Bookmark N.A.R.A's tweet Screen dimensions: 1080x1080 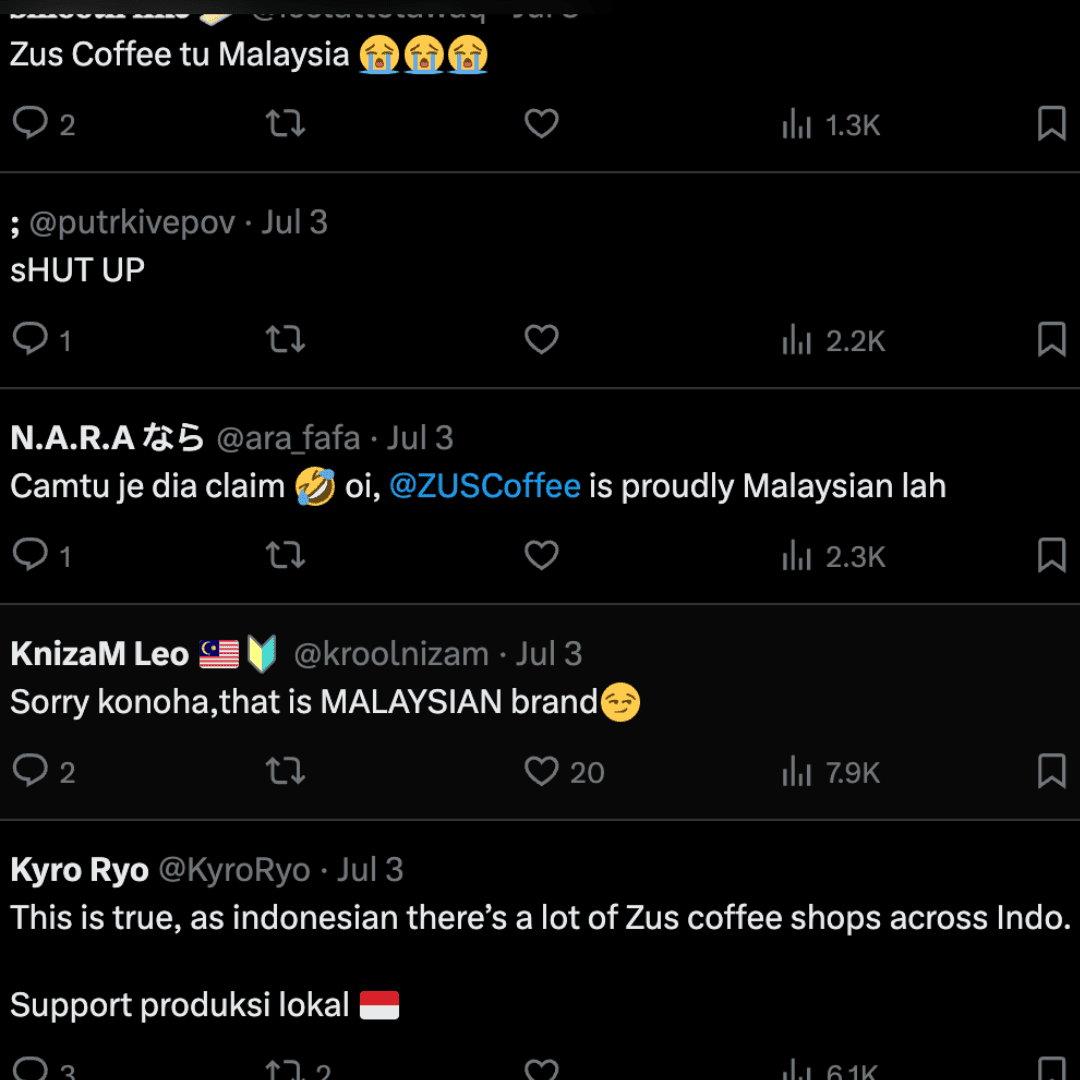click(x=1051, y=556)
